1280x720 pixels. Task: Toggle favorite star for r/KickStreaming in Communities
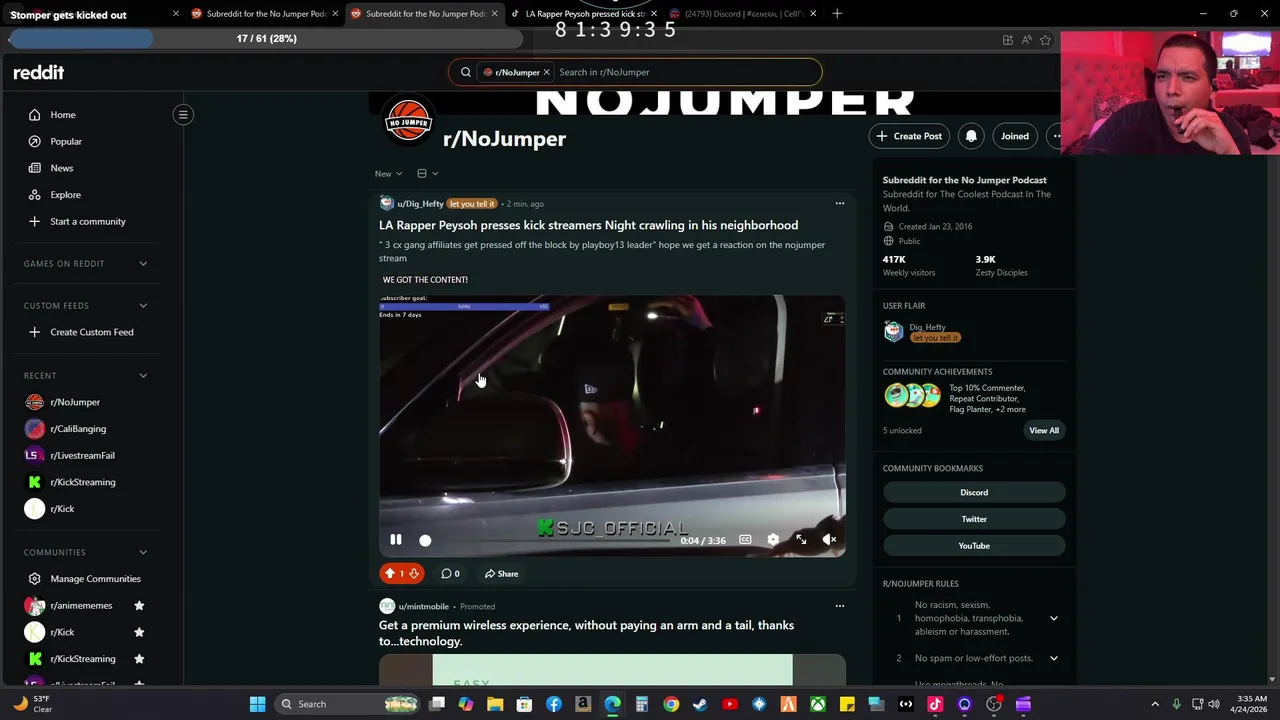click(139, 659)
